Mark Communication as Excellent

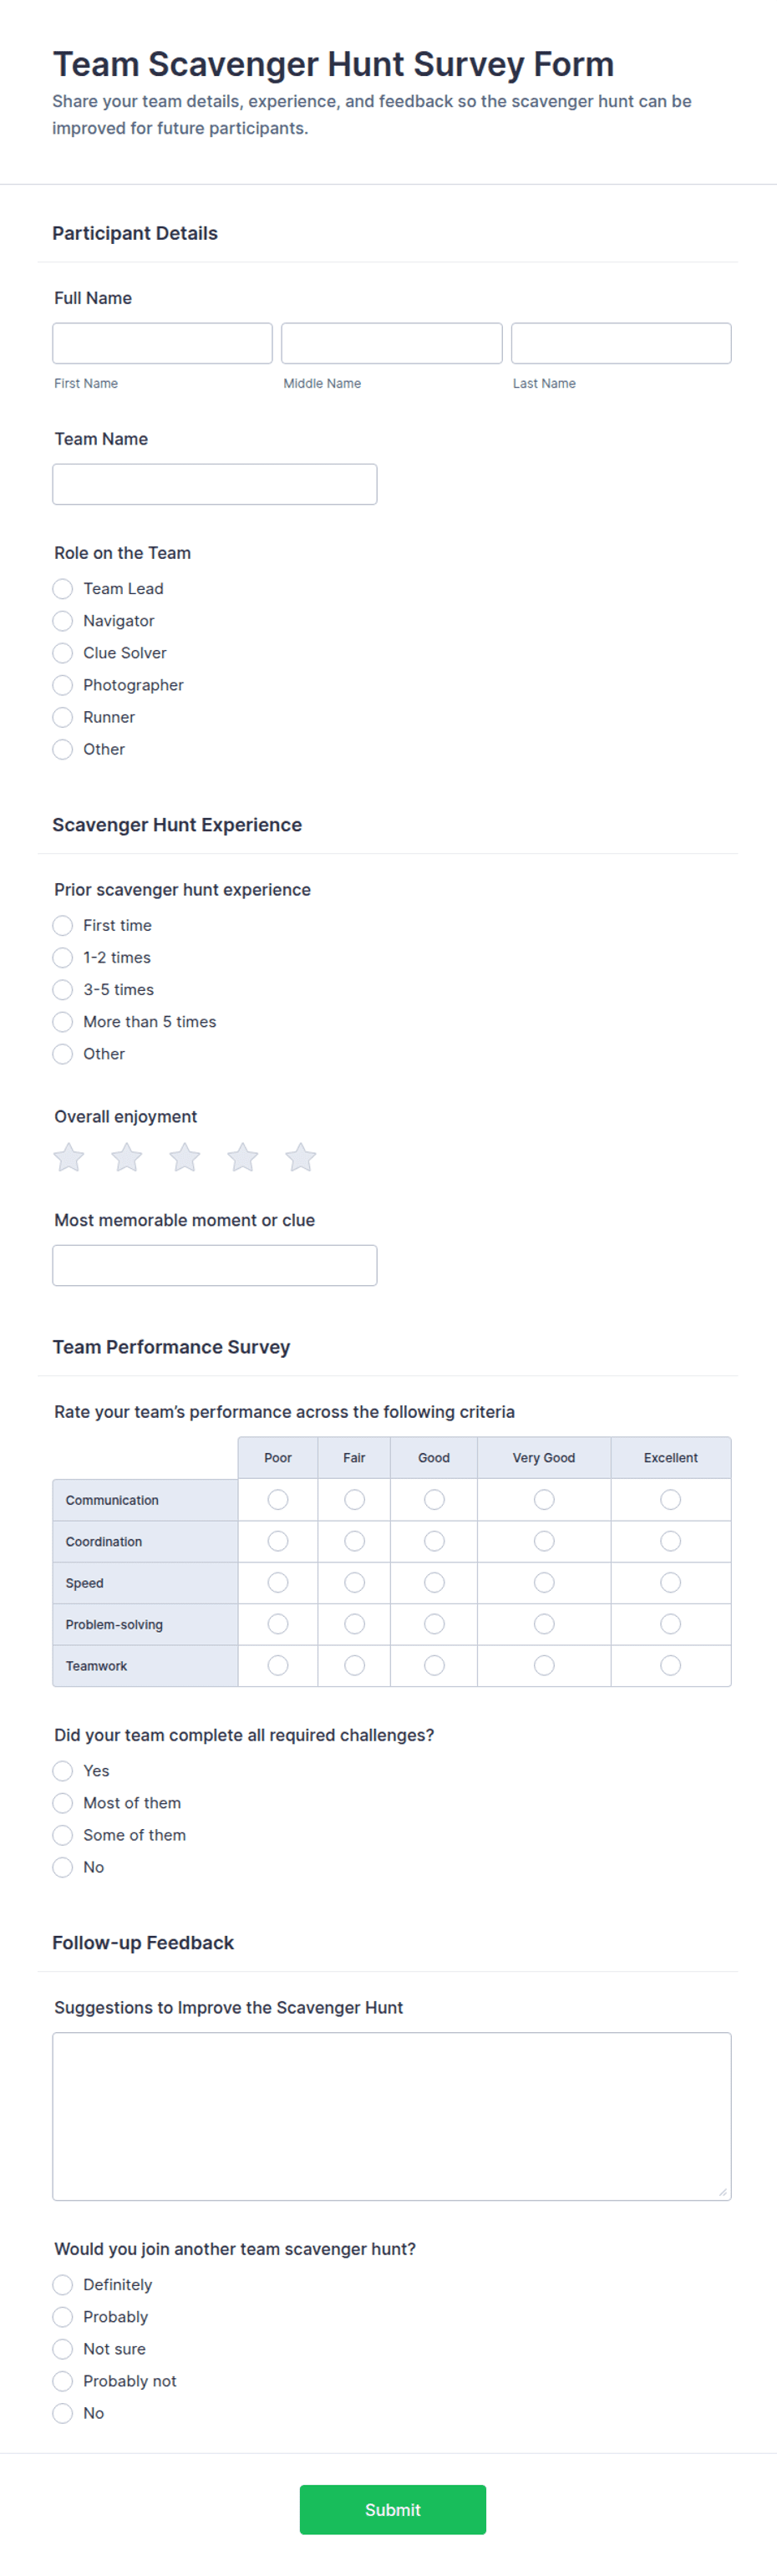(671, 1499)
